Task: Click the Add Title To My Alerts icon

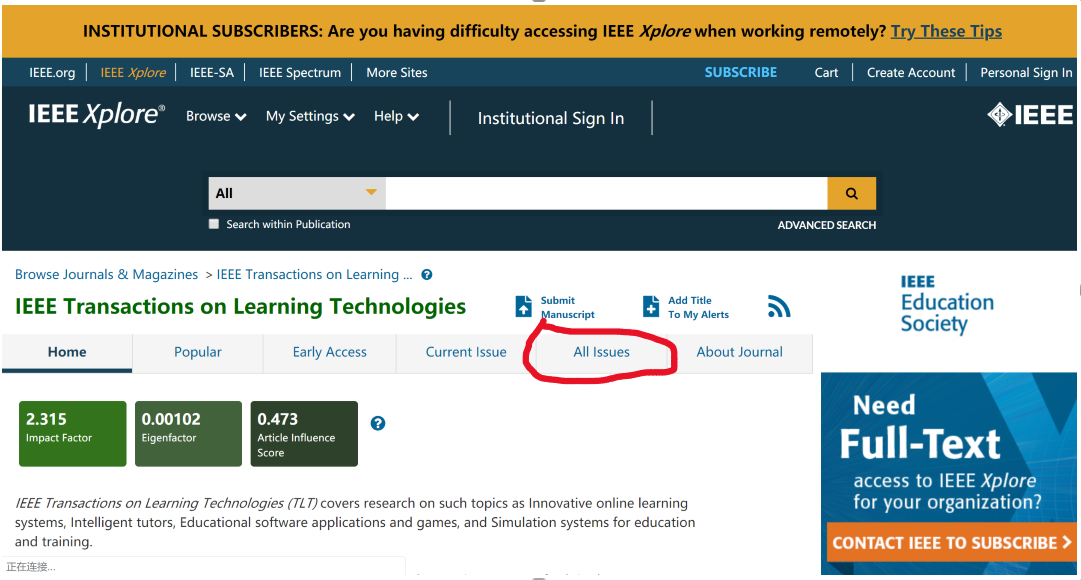Action: coord(651,306)
